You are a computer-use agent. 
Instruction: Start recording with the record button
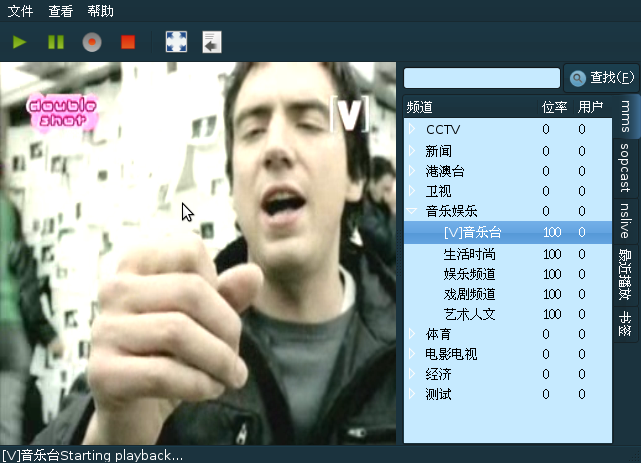92,42
